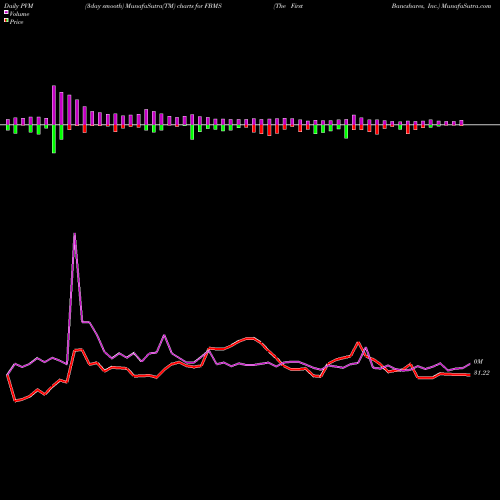Click the Volume legend color swatch
Image resolution: width=500 pixels, height=500 pixels.
click(x=6, y=13)
